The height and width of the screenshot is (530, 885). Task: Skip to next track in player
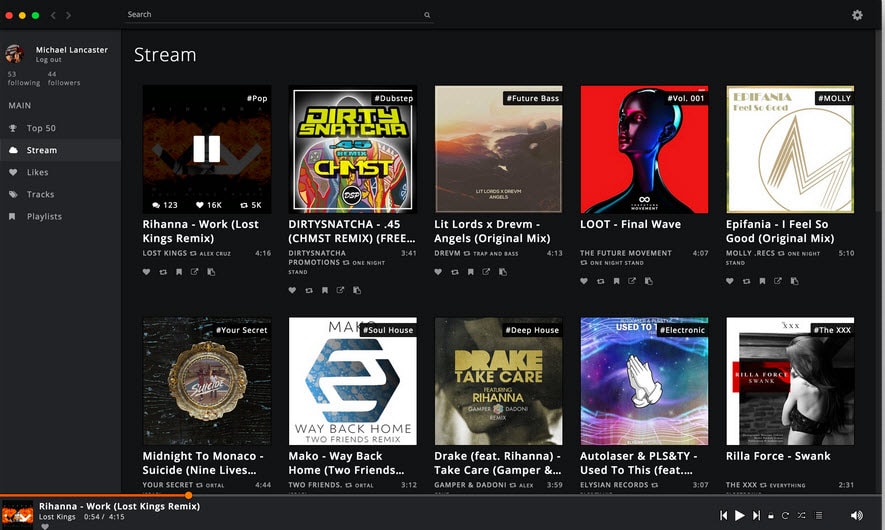pos(756,516)
